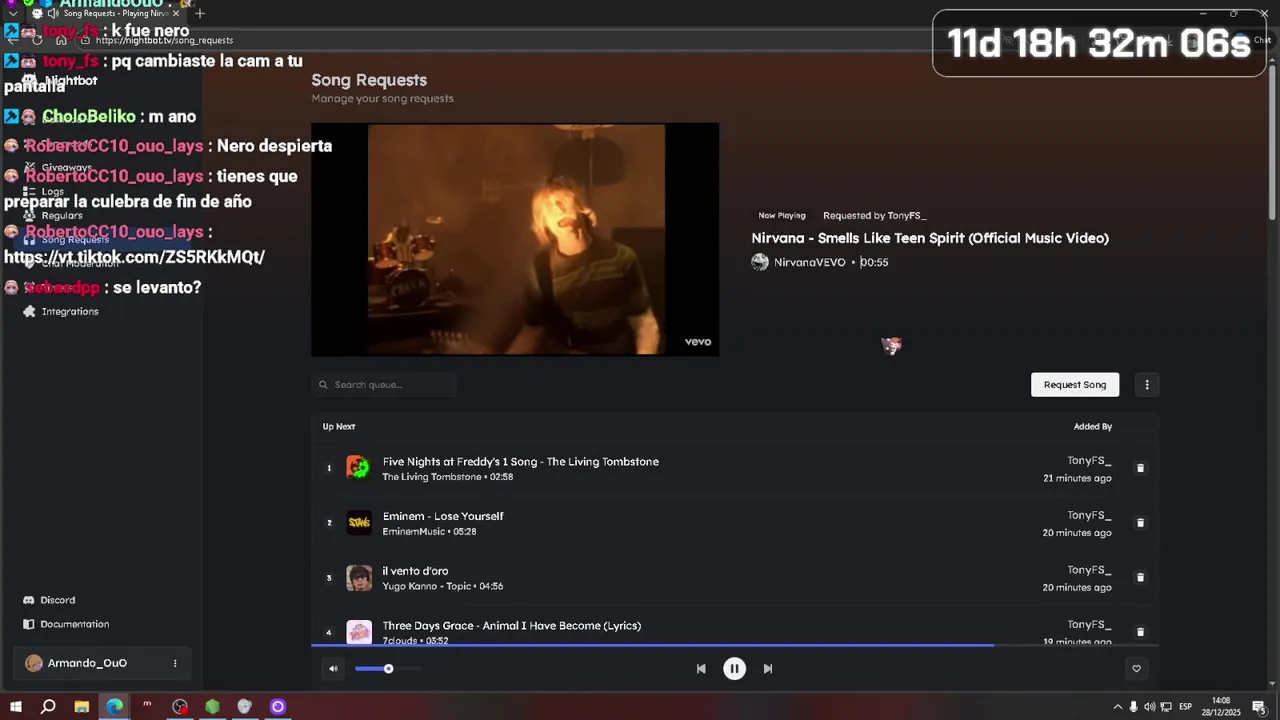Select Three Days Grace - Animal I Have Become

click(512, 626)
